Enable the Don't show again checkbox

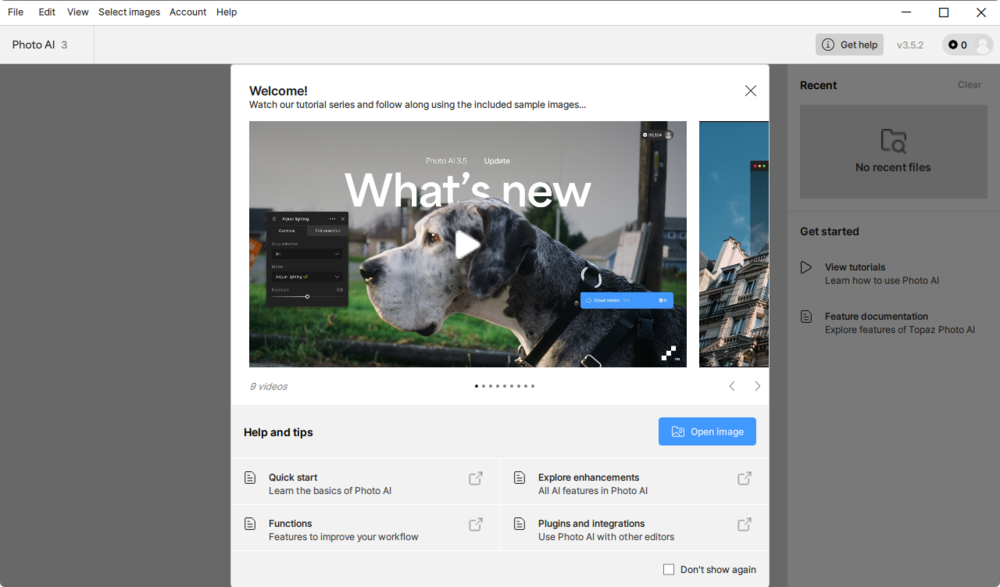(x=669, y=570)
